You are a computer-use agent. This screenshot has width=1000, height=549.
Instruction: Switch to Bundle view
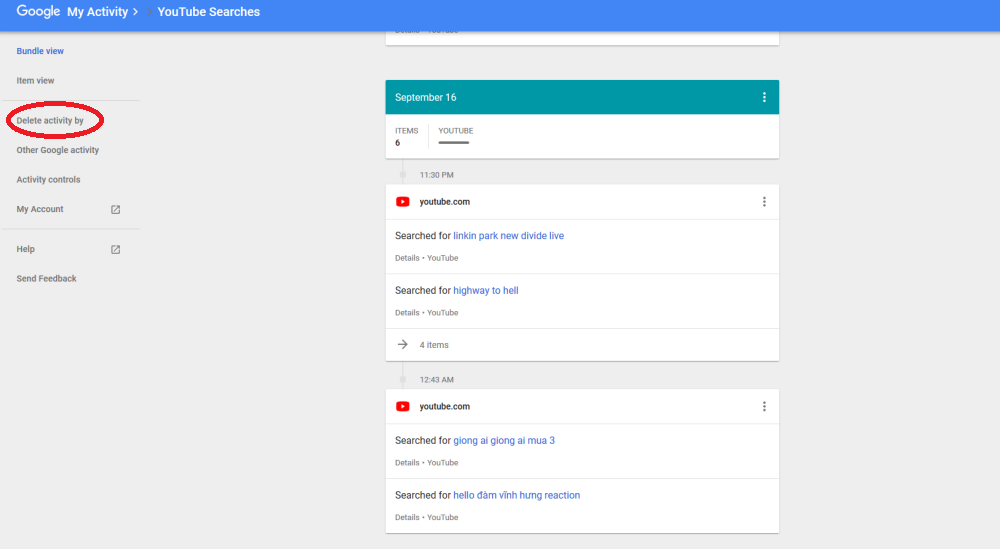click(x=40, y=51)
